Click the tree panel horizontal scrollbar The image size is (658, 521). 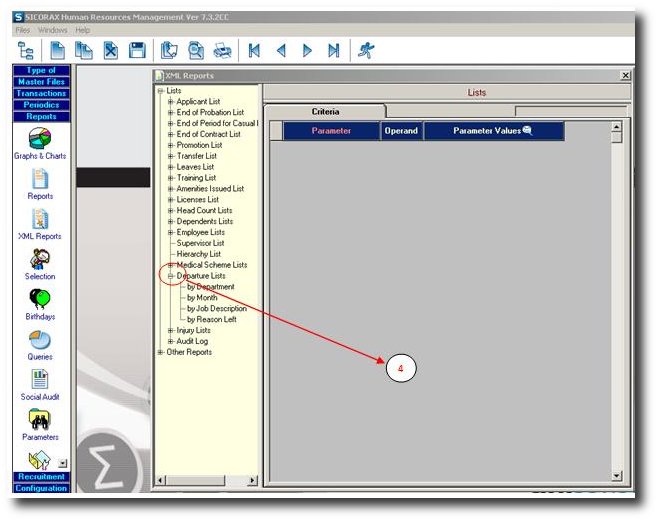tap(205, 481)
